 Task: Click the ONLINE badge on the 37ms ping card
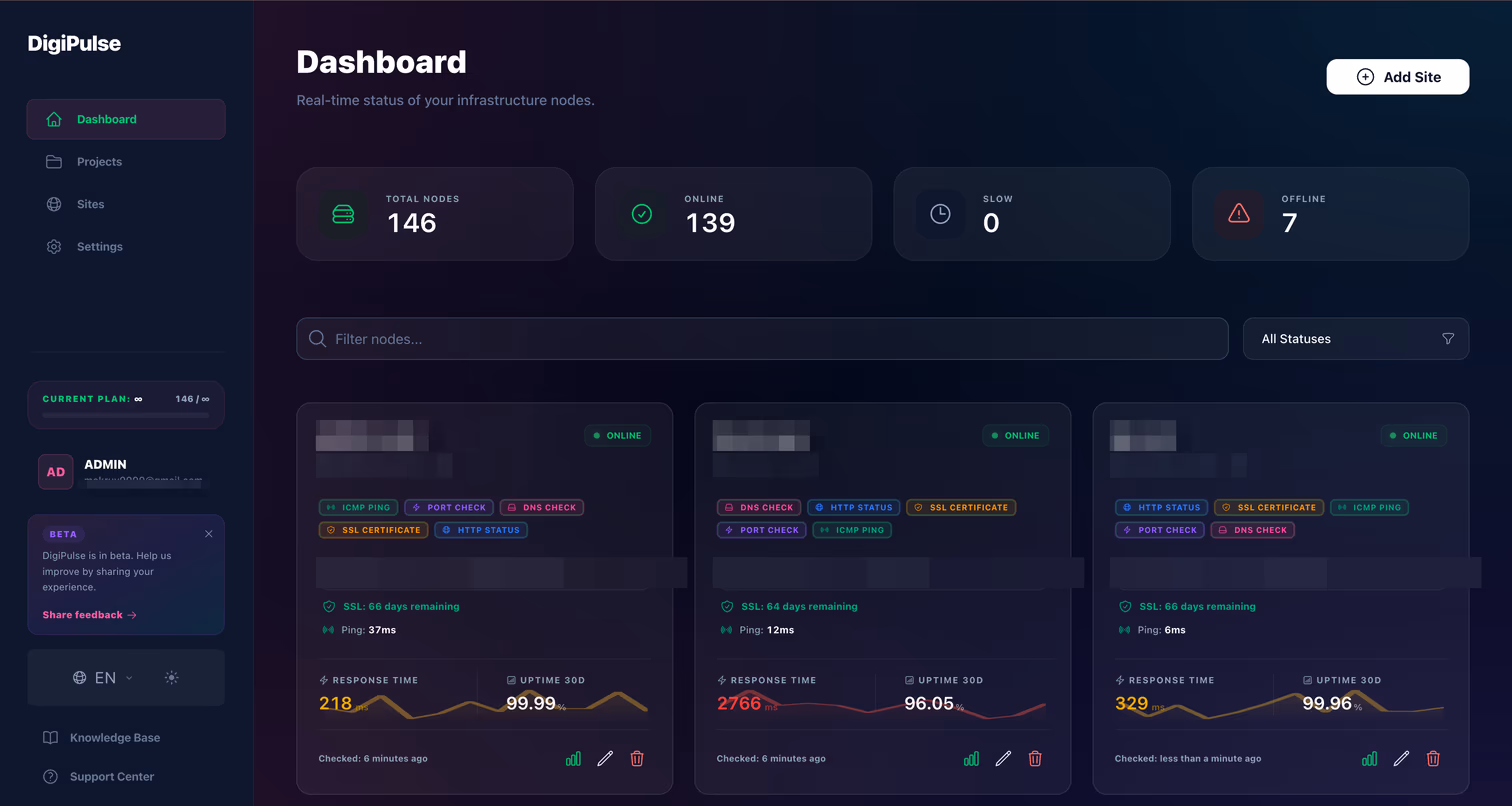click(x=618, y=436)
